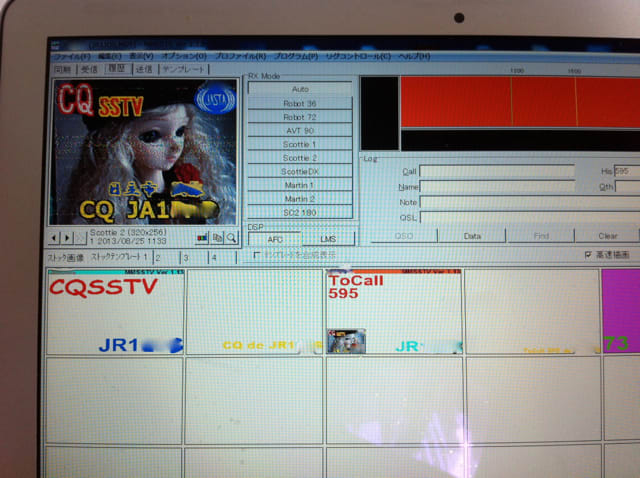The width and height of the screenshot is (640, 478).
Task: Focus the Call input field
Action: pyautogui.click(x=497, y=171)
